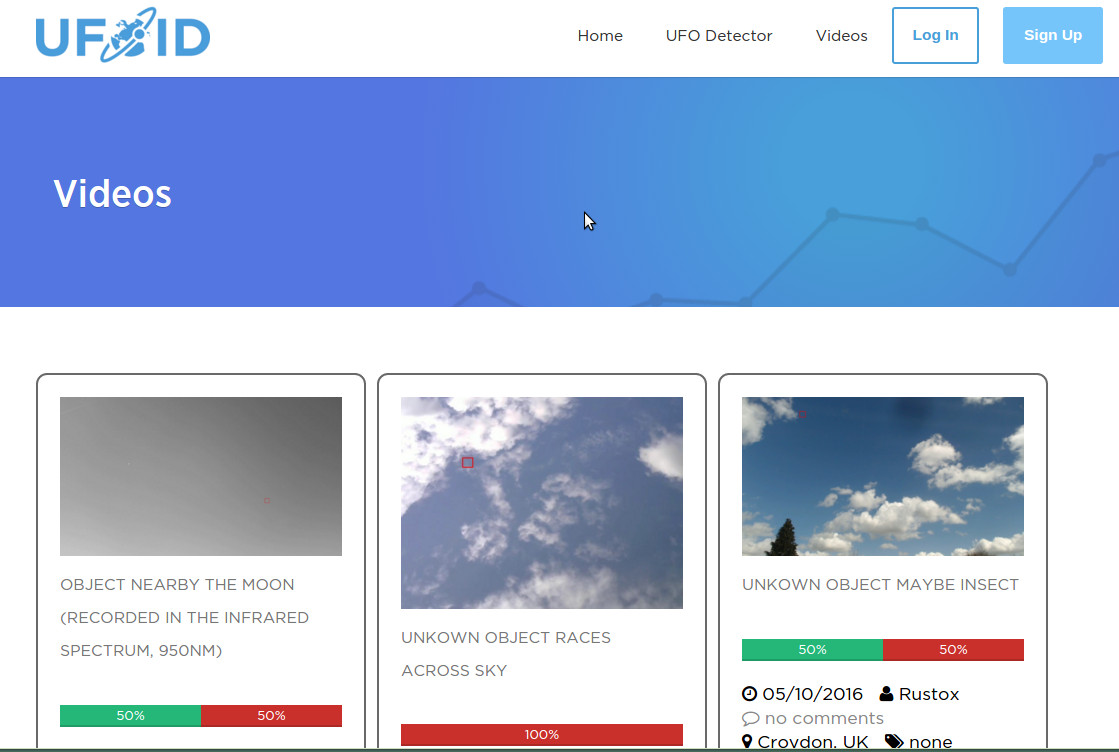Click the clock icon beside 05/10/2016
The image size is (1119, 752).
pyautogui.click(x=749, y=693)
